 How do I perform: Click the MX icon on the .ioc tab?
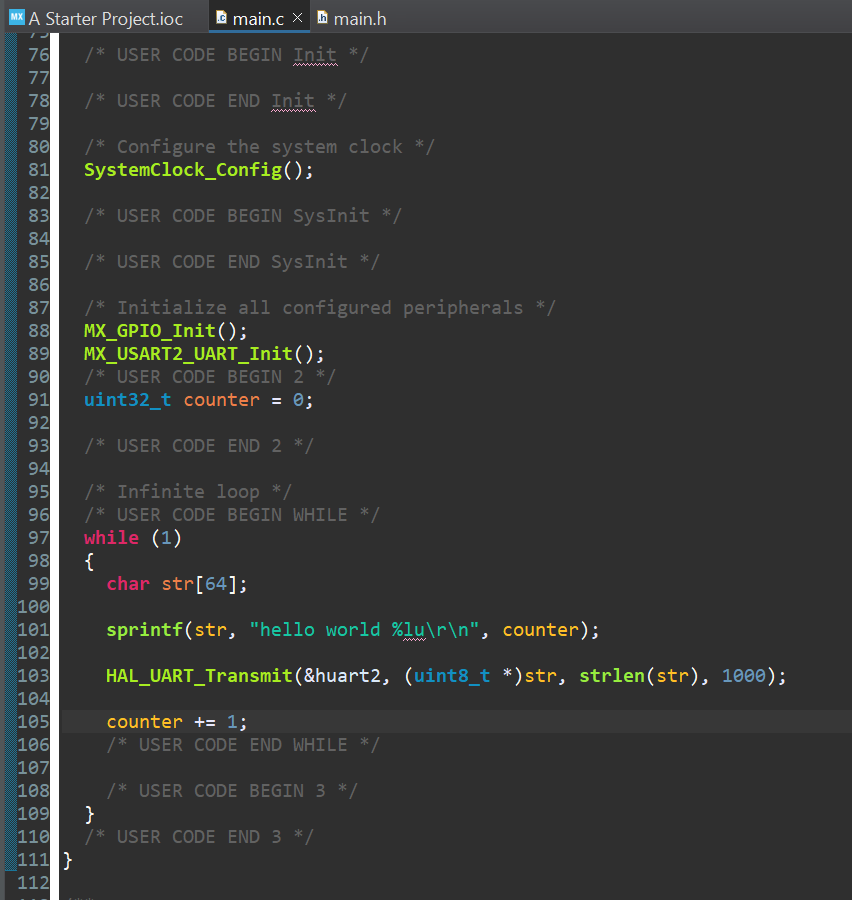point(16,18)
